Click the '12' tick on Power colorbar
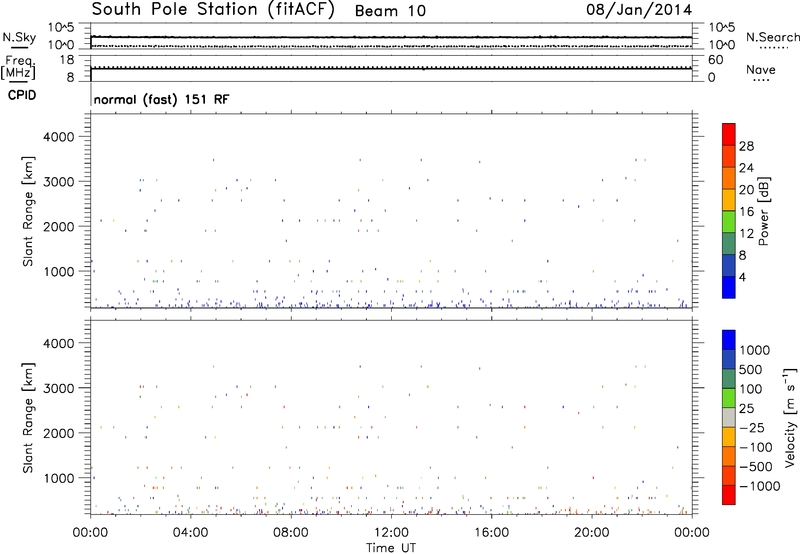 pyautogui.click(x=746, y=234)
